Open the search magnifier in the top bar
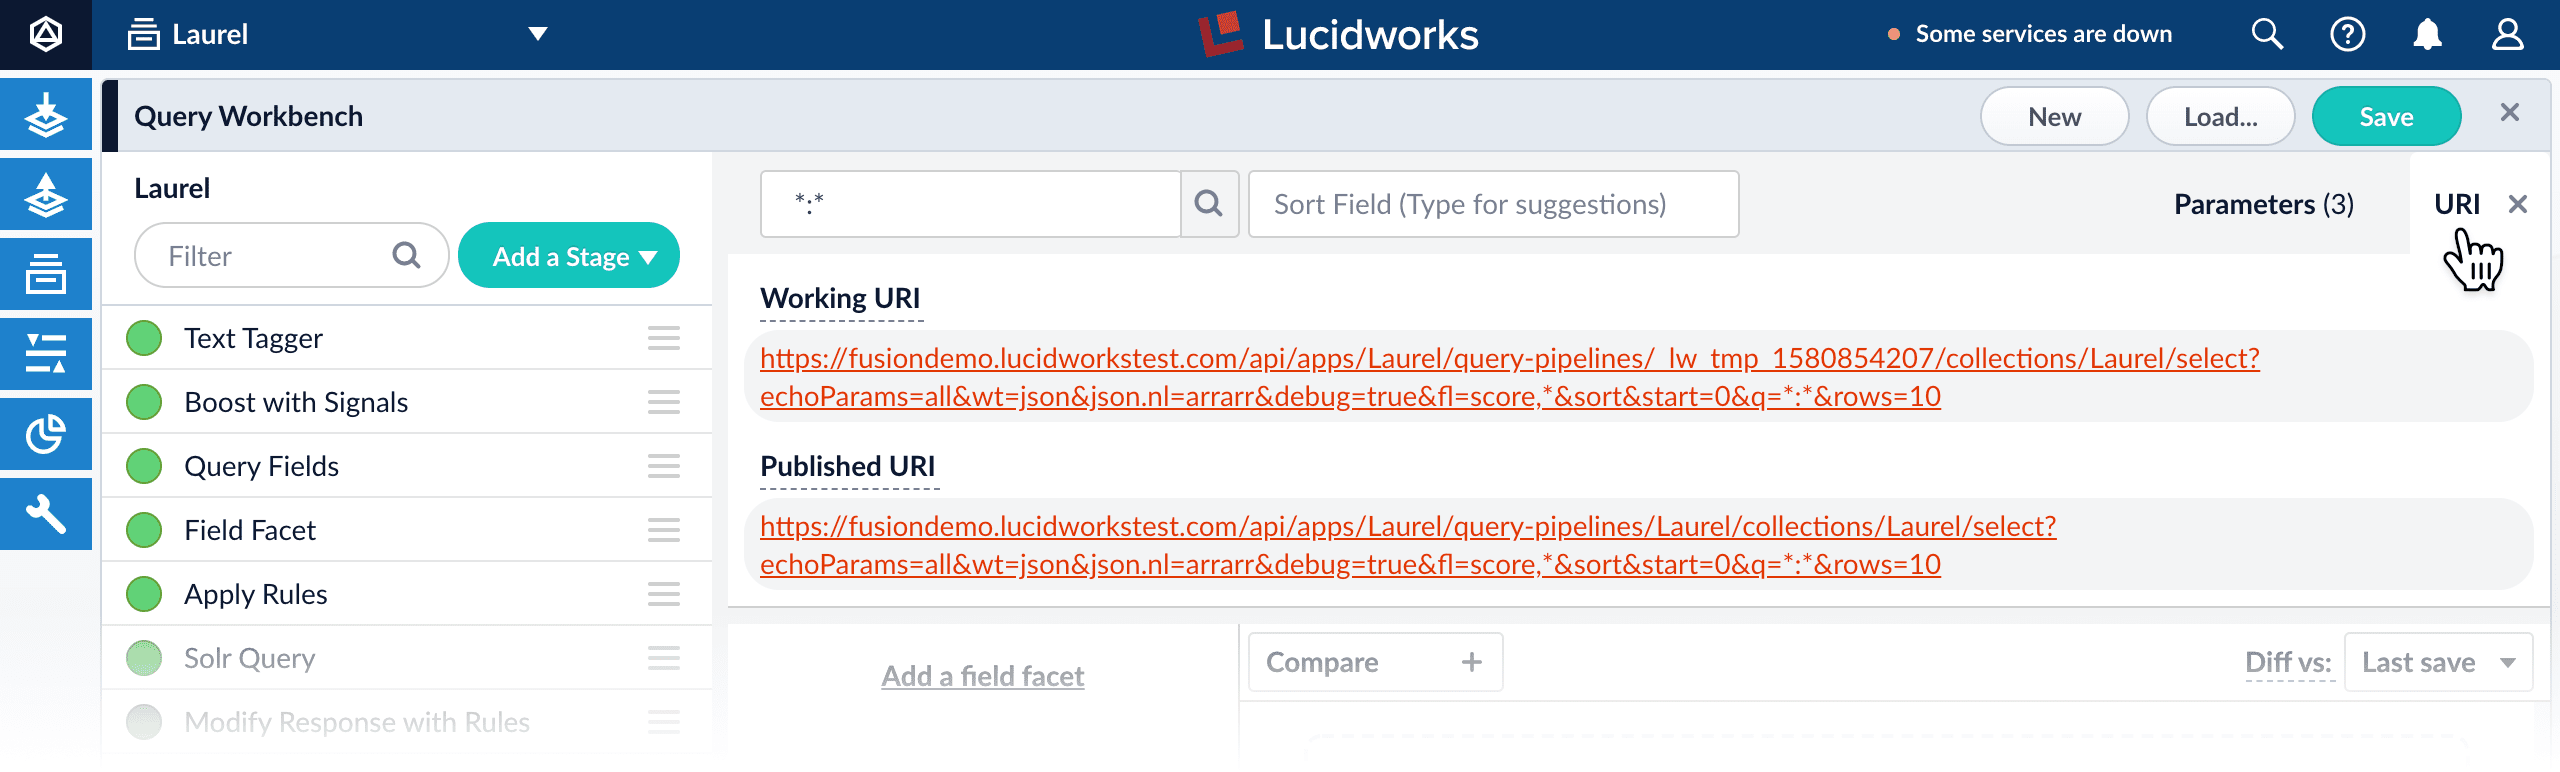The height and width of the screenshot is (772, 2560). point(2267,33)
